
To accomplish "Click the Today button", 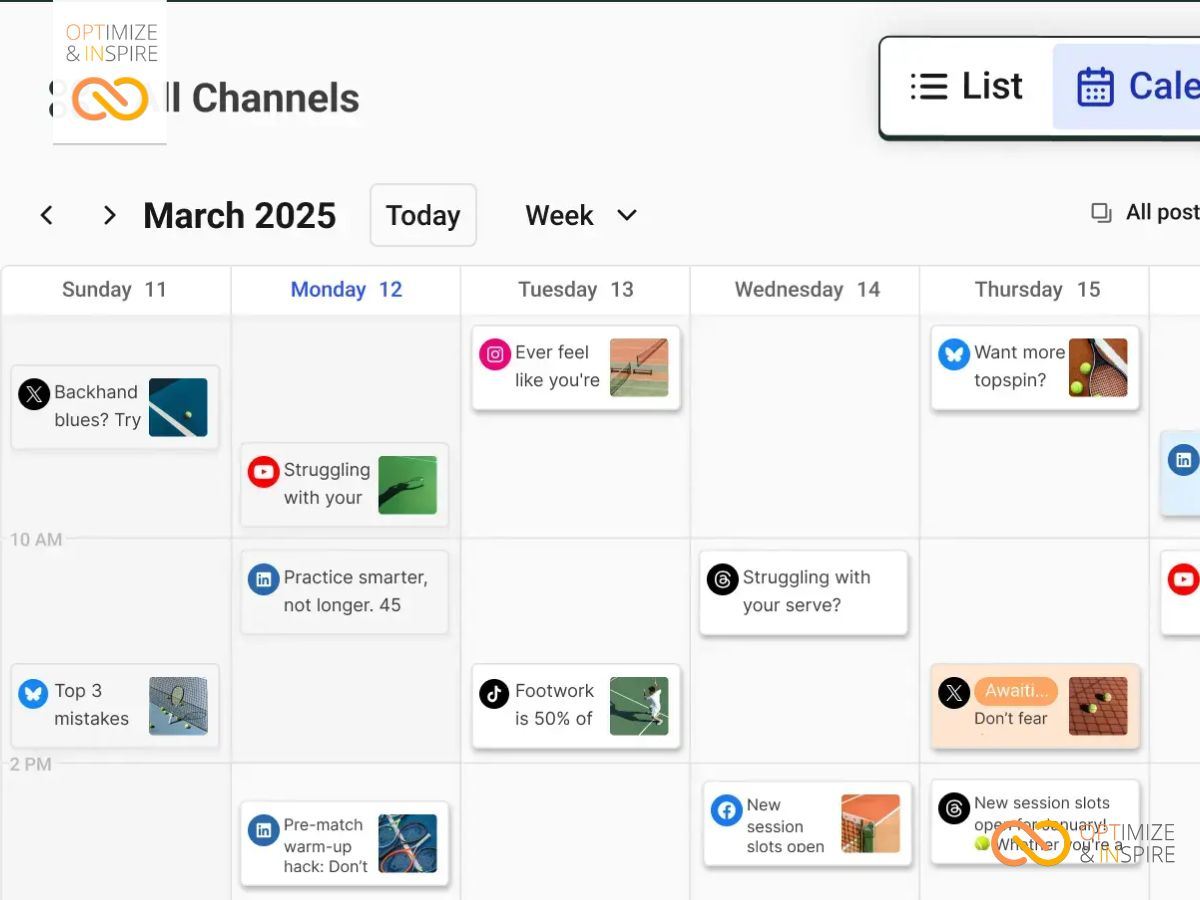I will coord(423,215).
